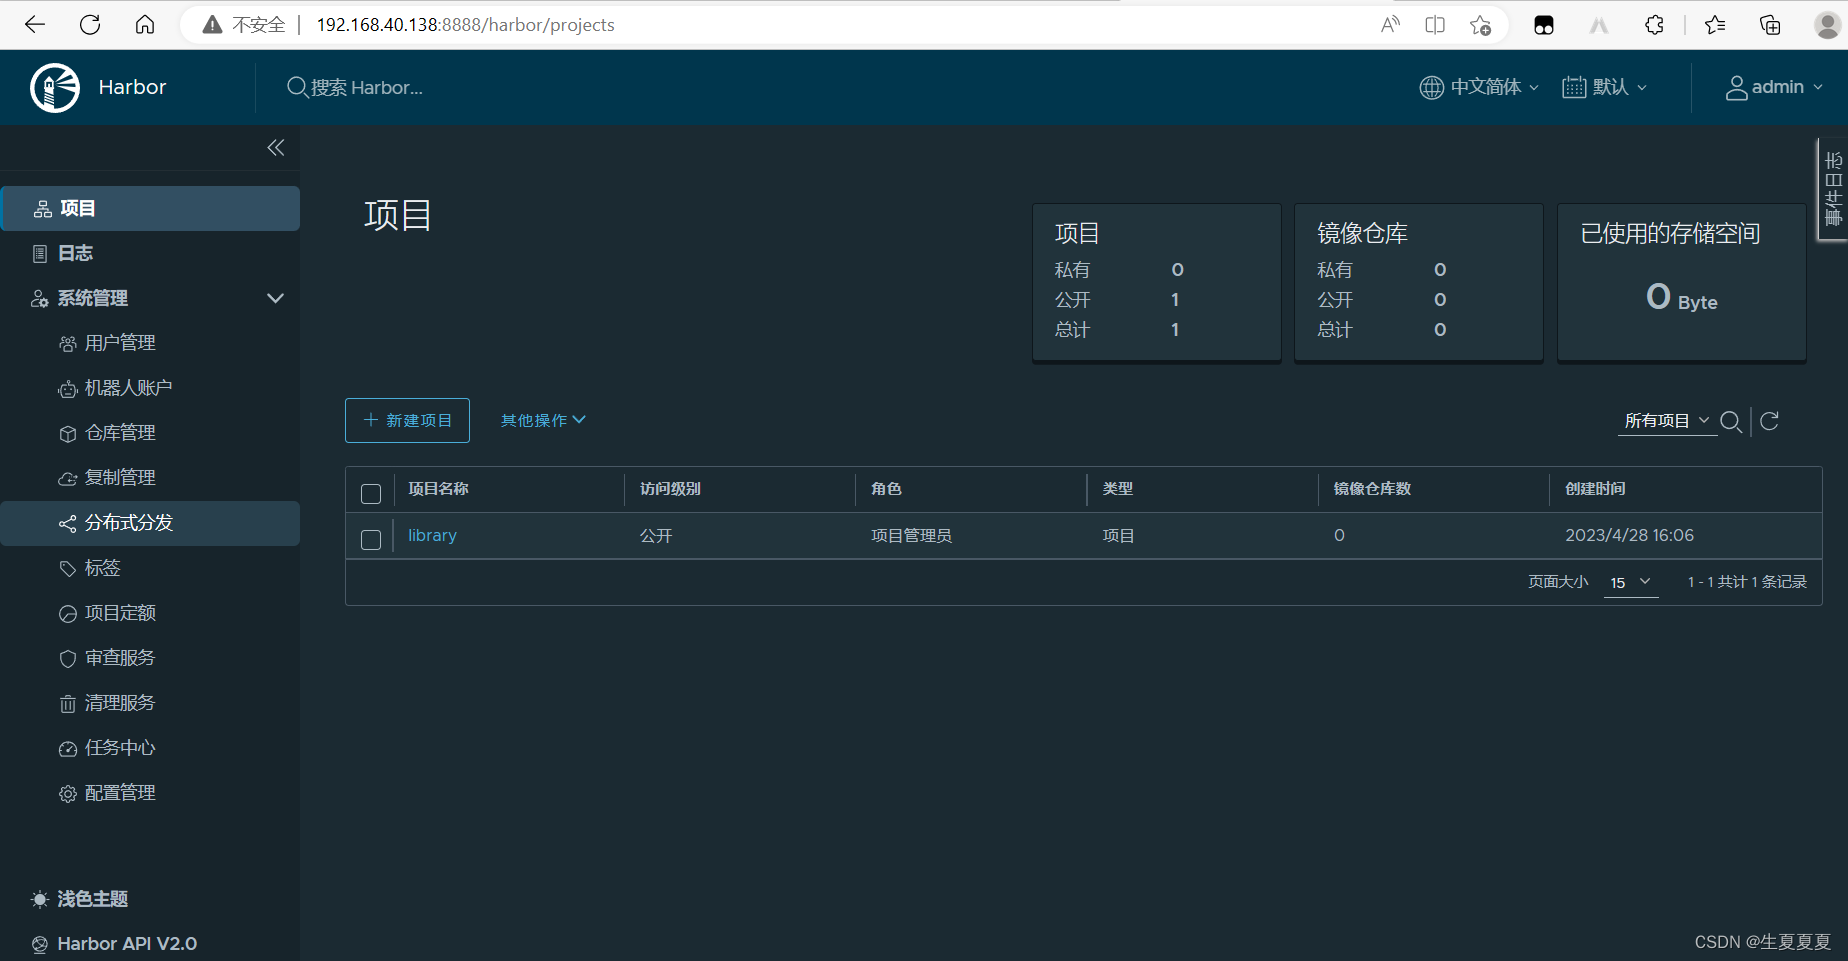Open the search icon next to 所有项目 filter
The width and height of the screenshot is (1848, 961).
pos(1732,421)
